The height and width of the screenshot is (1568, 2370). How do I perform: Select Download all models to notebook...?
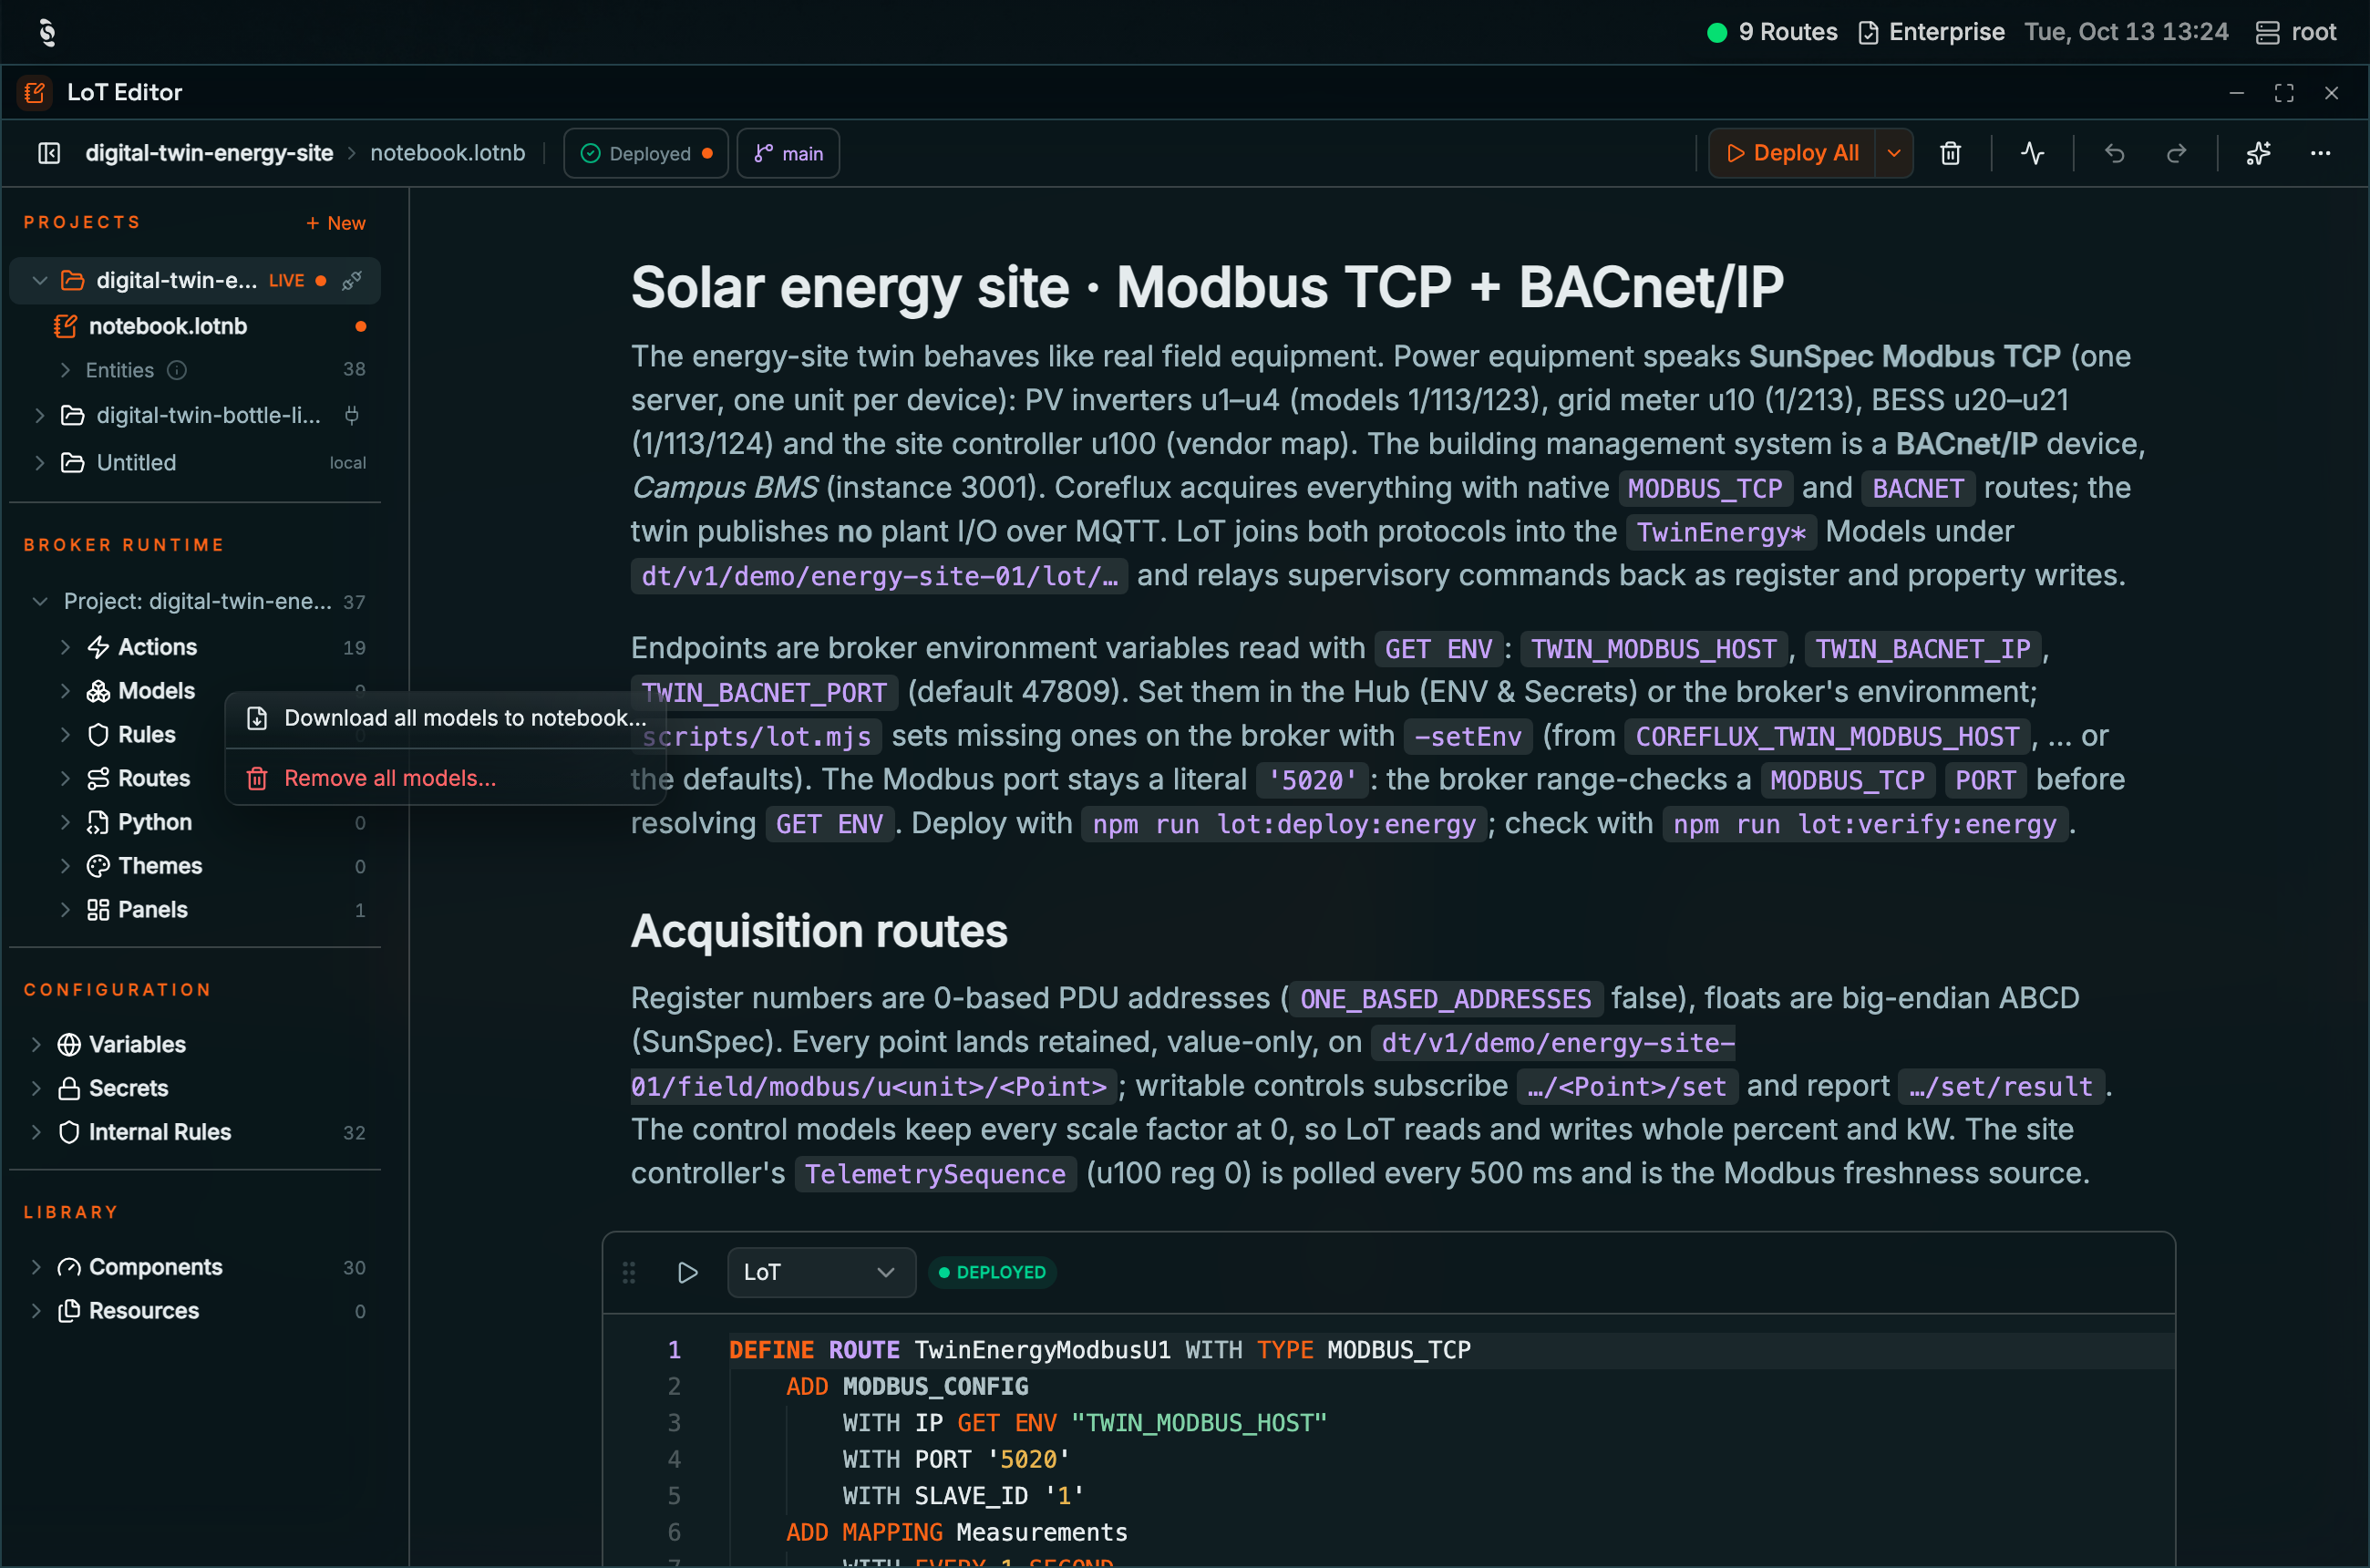click(445, 718)
